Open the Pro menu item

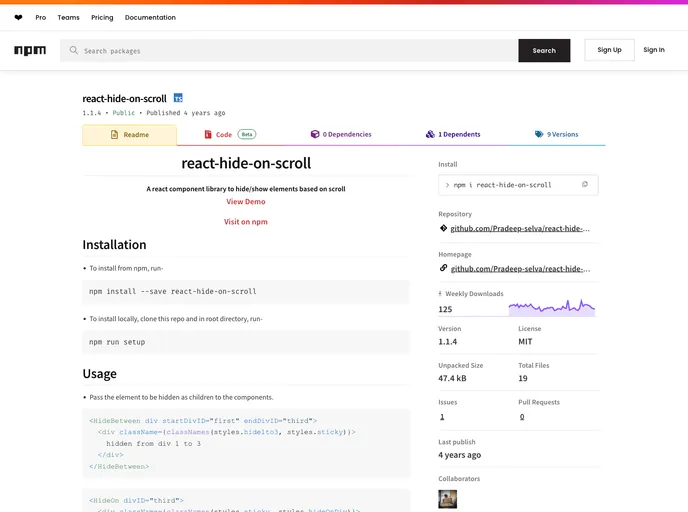[x=41, y=18]
